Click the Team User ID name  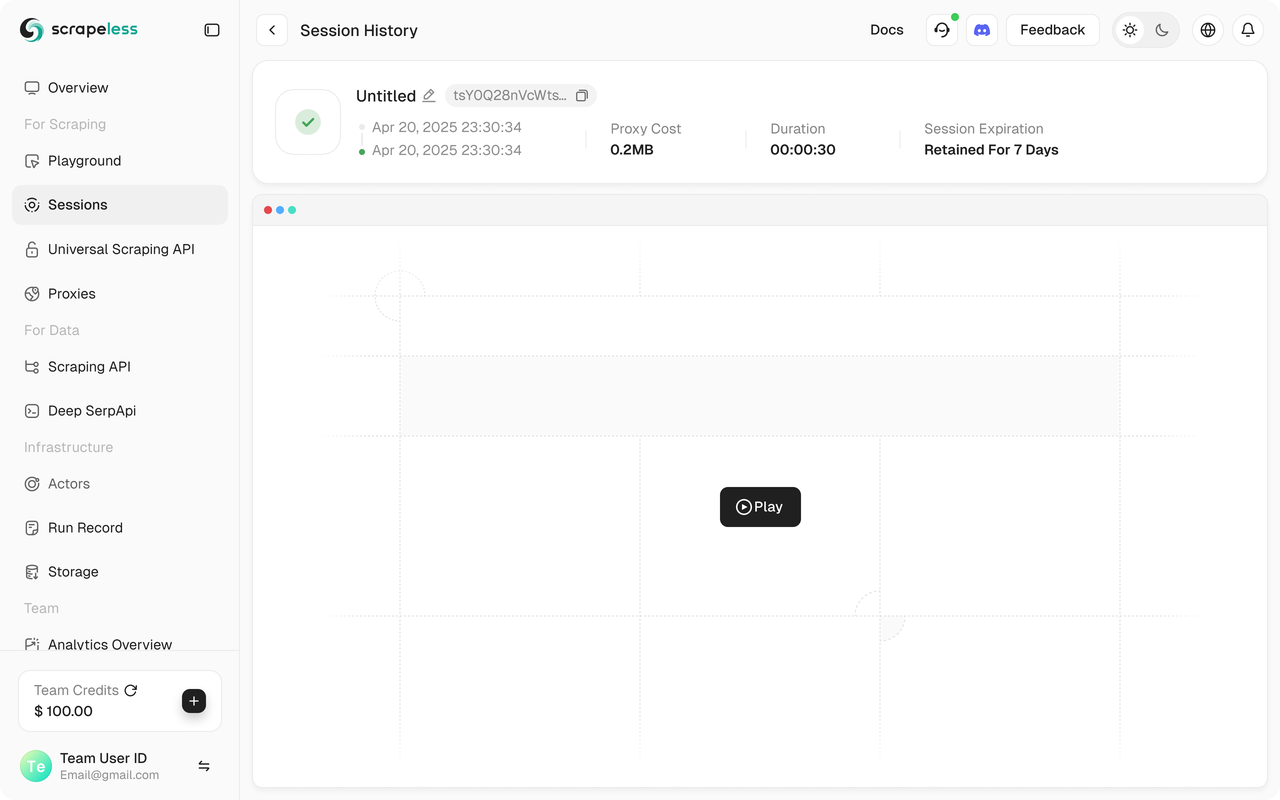point(103,758)
